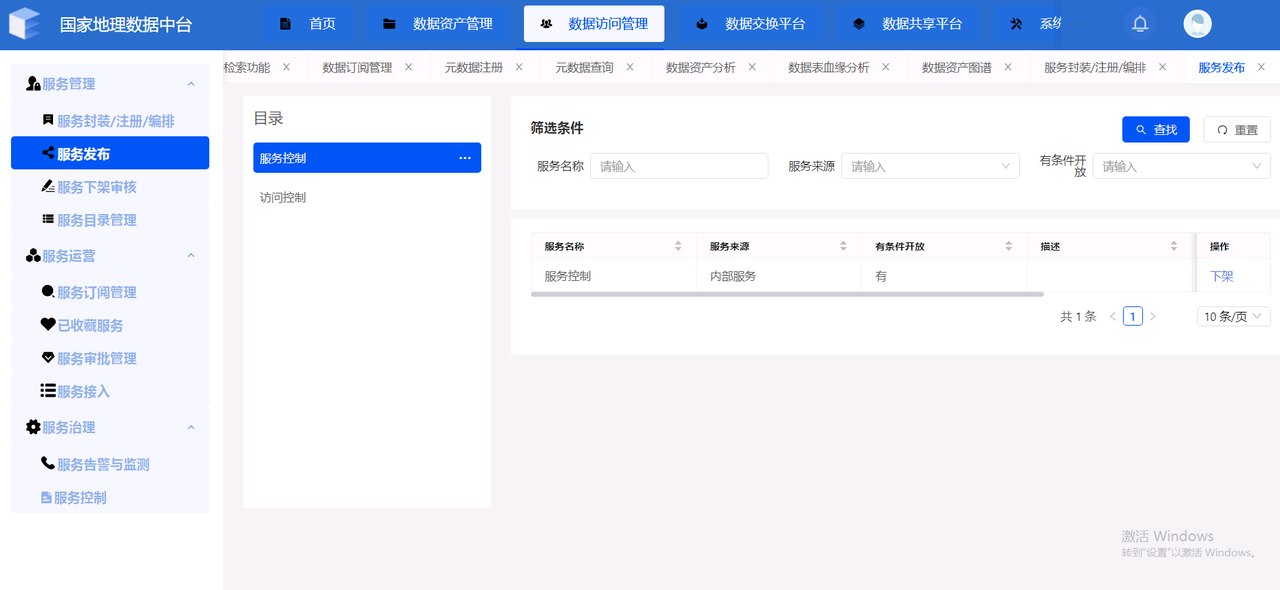1280x590 pixels.
Task: Collapse the 服务管理 sidebar group
Action: [x=191, y=84]
